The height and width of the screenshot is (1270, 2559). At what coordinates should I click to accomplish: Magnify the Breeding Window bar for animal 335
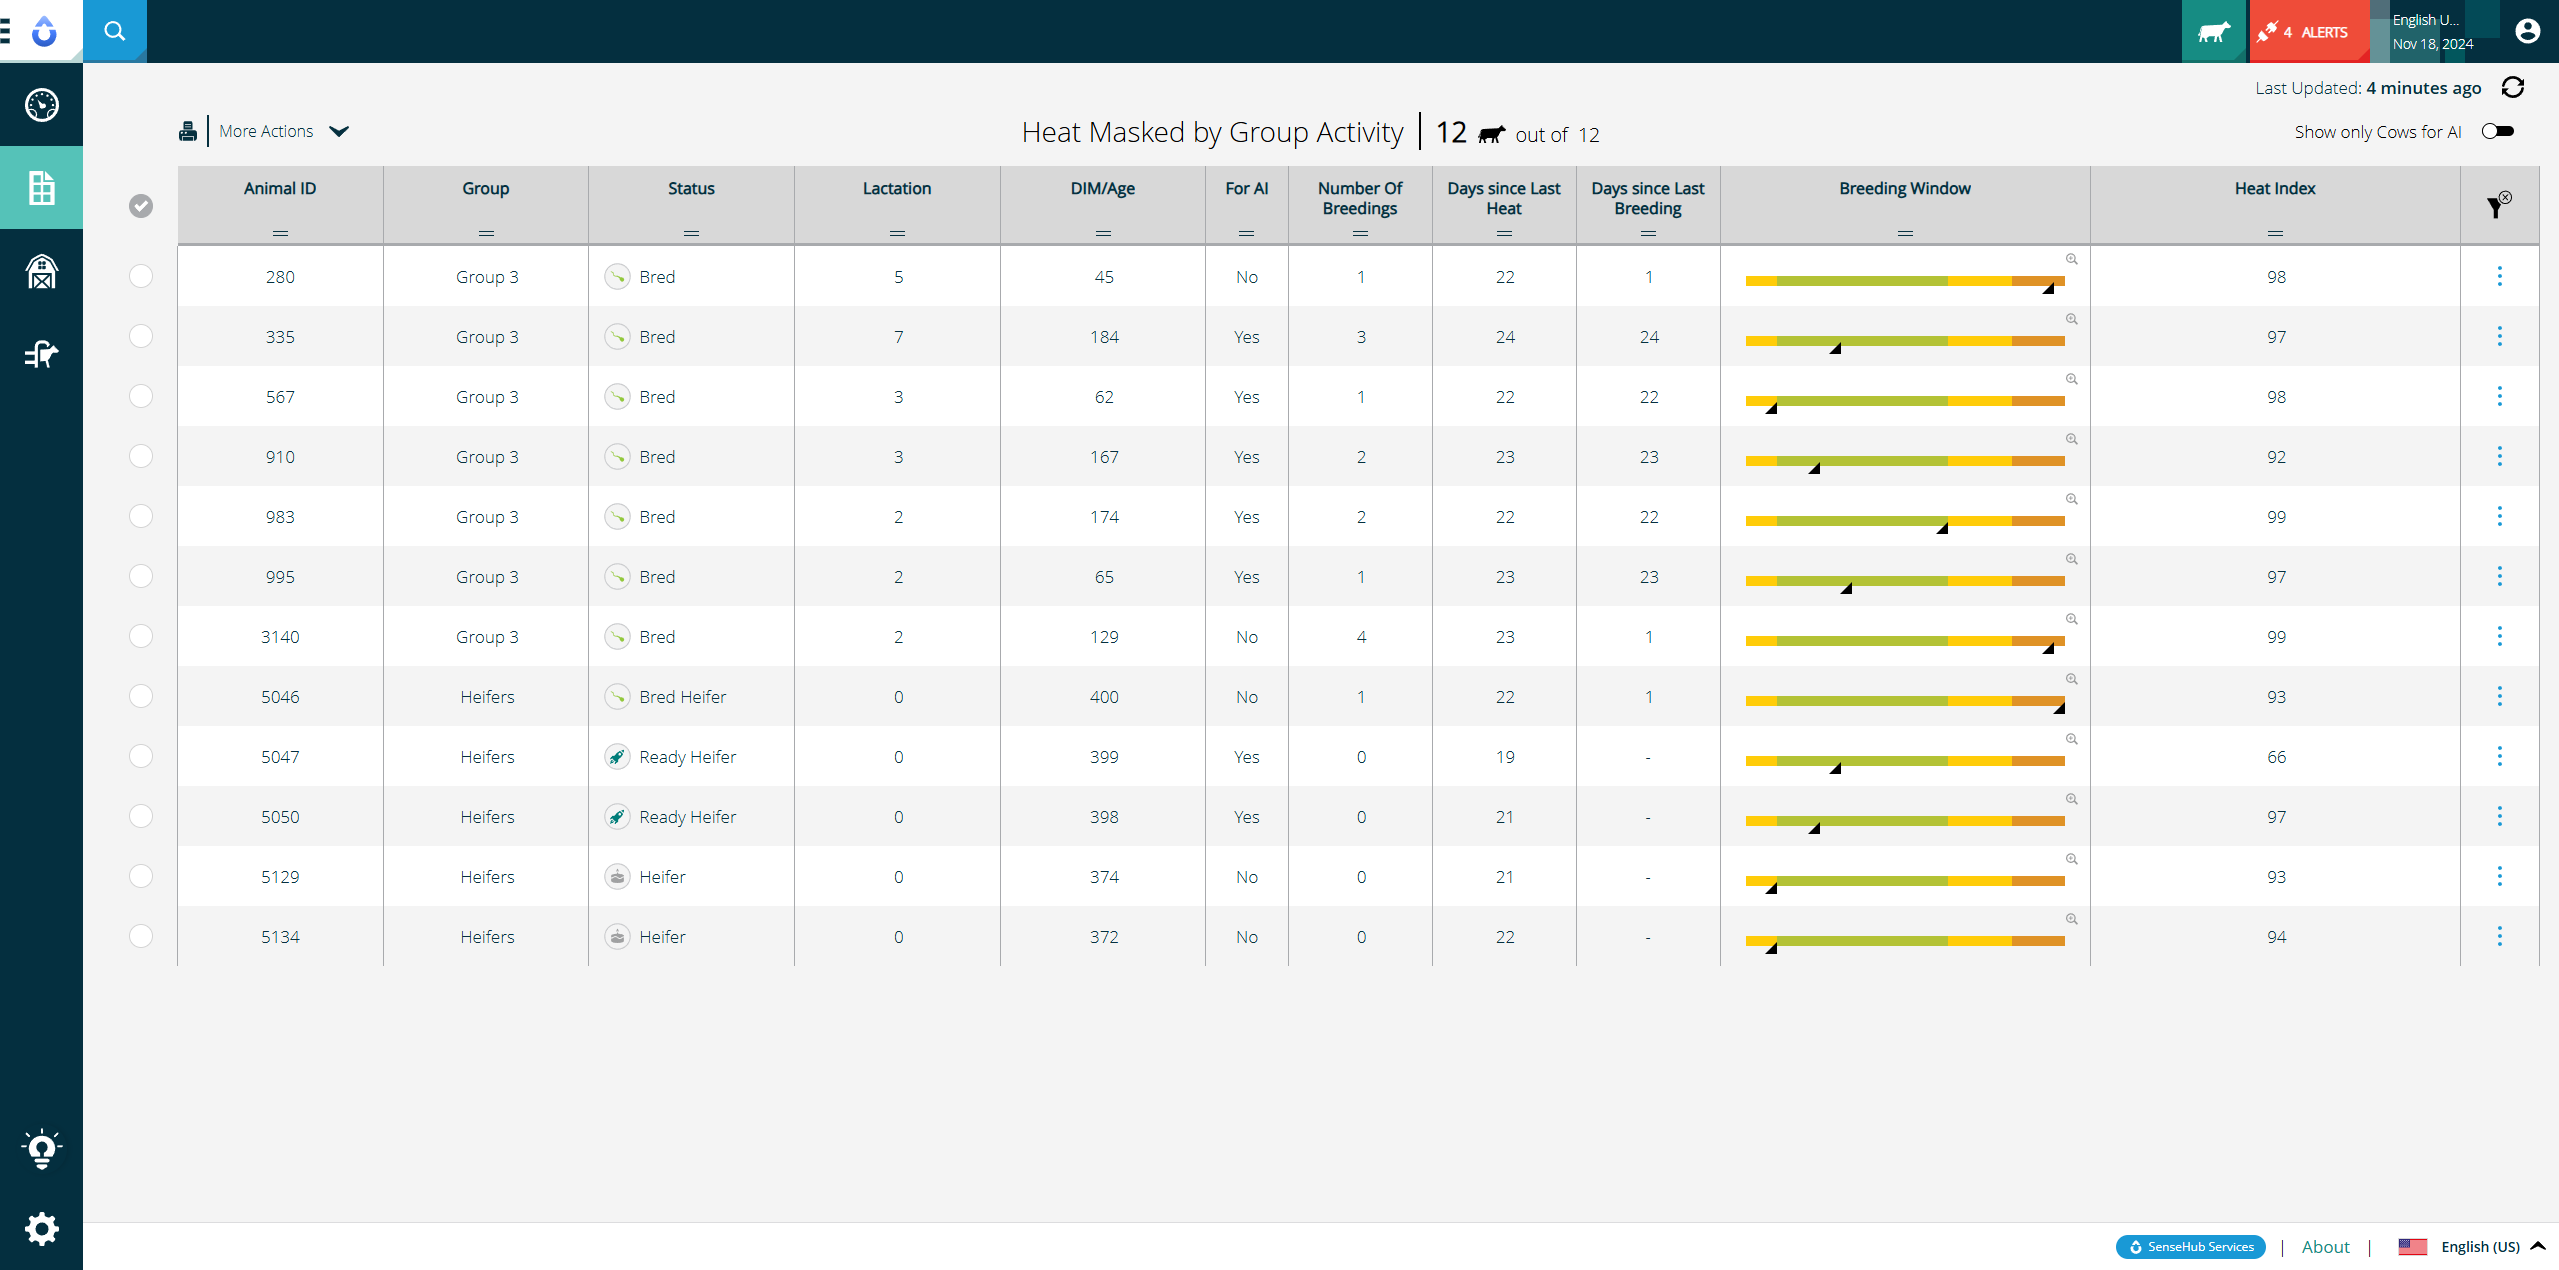click(x=2071, y=319)
